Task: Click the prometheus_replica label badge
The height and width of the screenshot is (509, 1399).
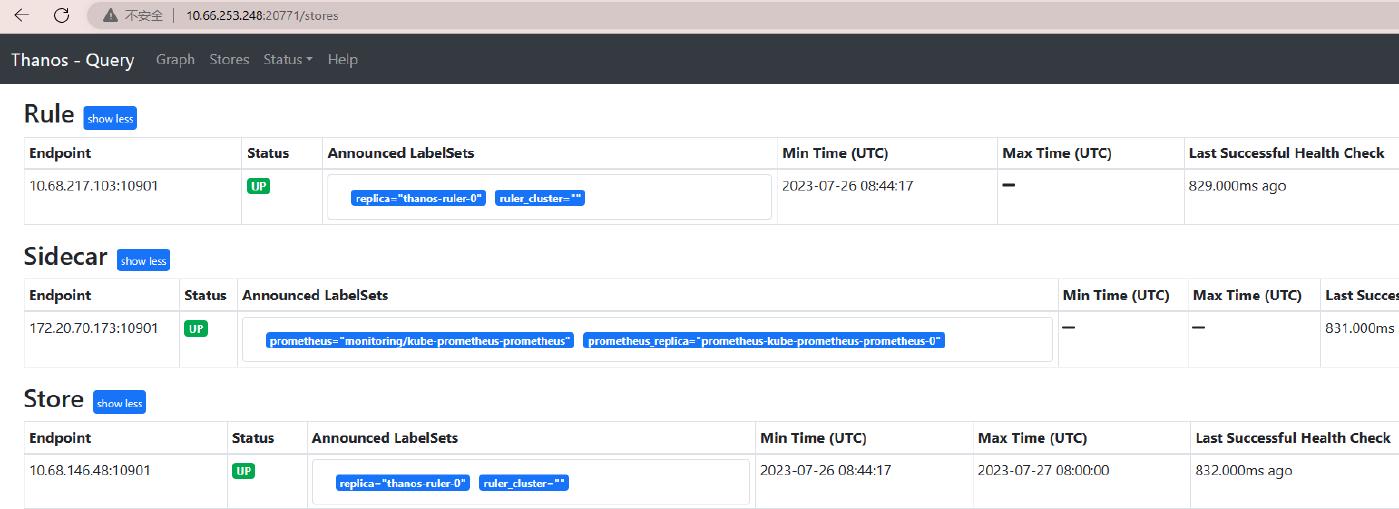Action: click(x=764, y=341)
